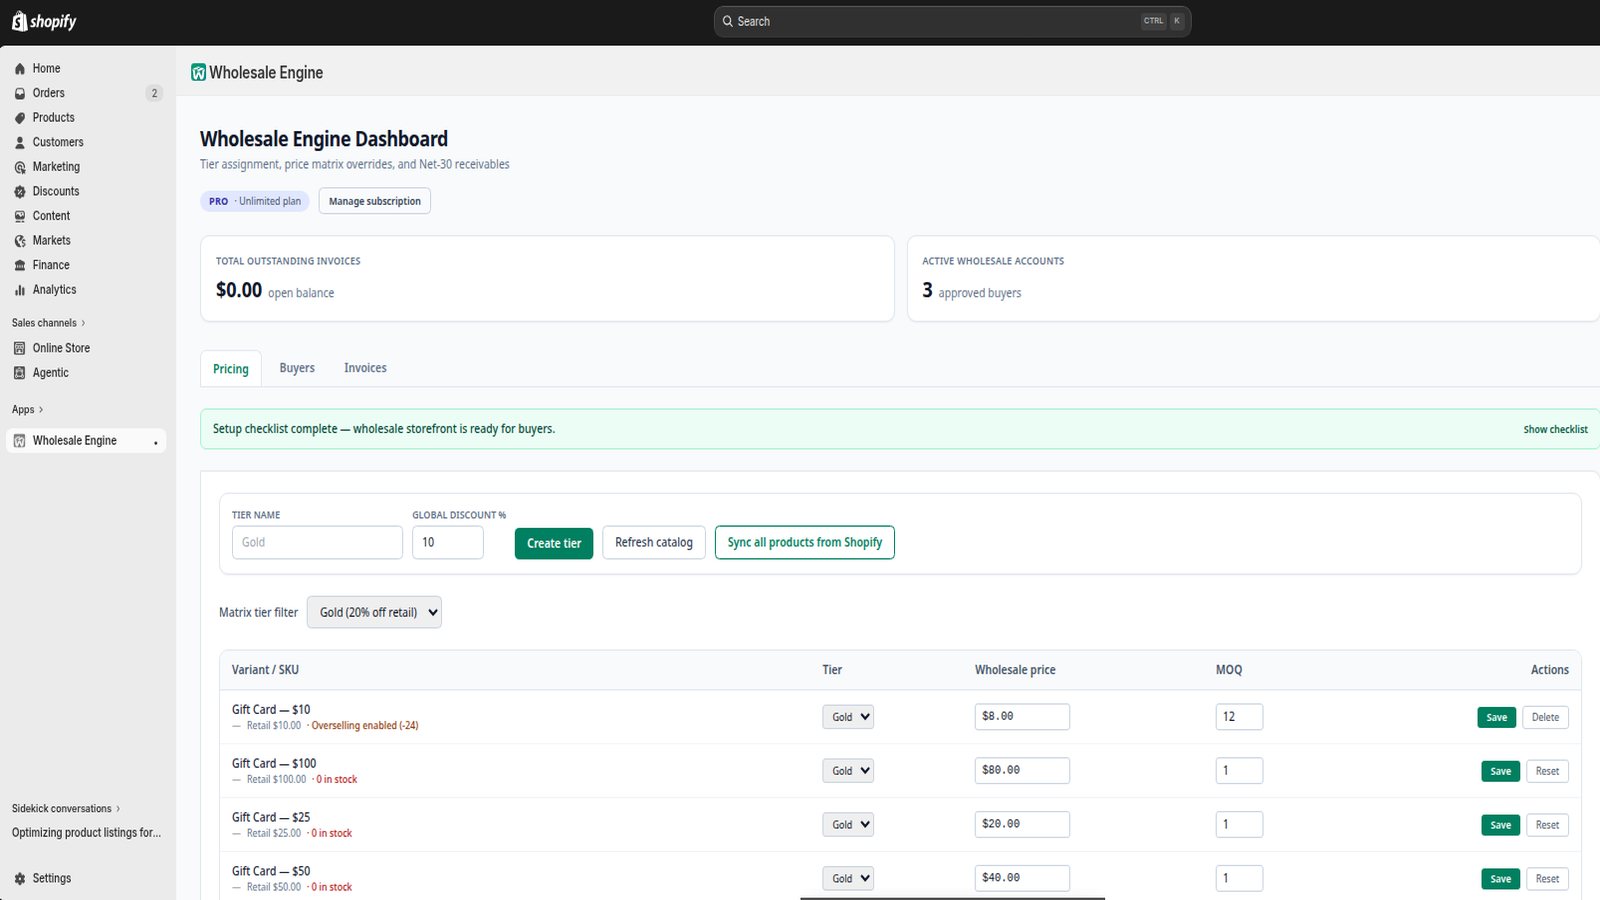Click the Create tier button
Screen dimensions: 1600x900
tap(554, 543)
